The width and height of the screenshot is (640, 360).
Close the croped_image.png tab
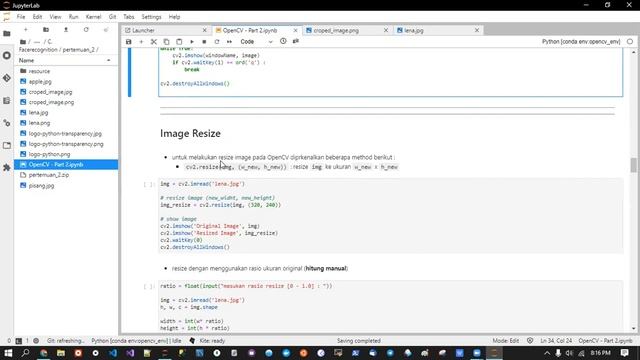pyautogui.click(x=386, y=30)
